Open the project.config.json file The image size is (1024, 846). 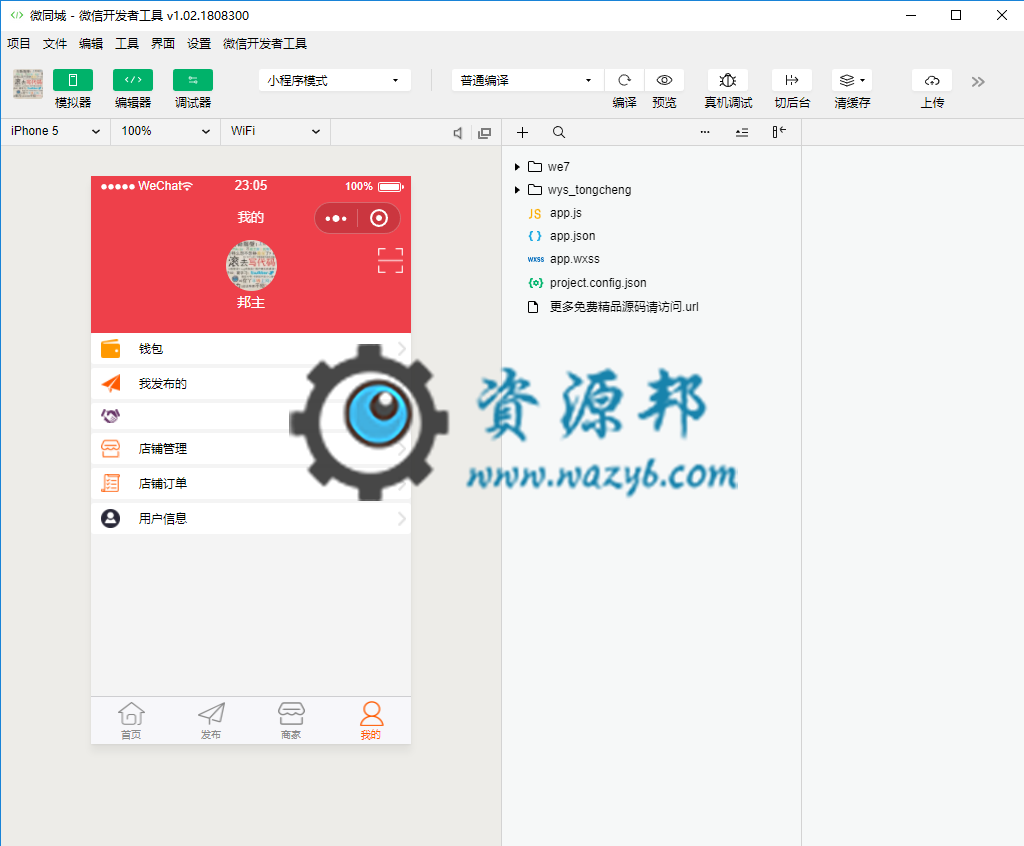598,283
